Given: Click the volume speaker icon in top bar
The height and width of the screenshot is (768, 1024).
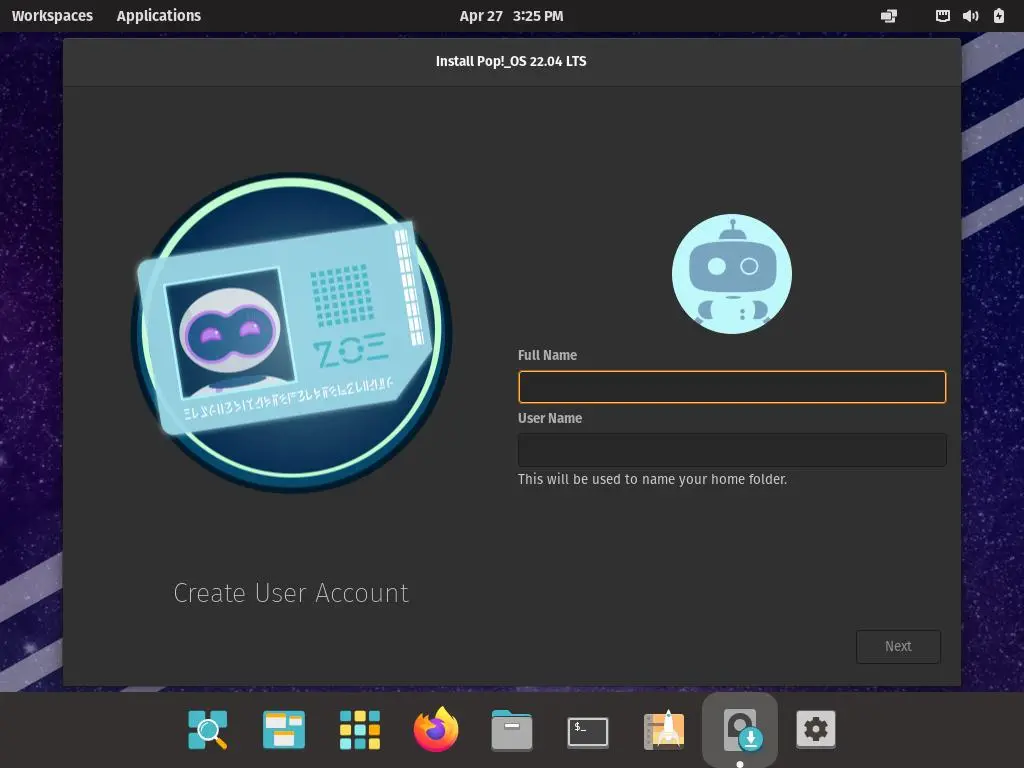Looking at the screenshot, I should [x=970, y=16].
